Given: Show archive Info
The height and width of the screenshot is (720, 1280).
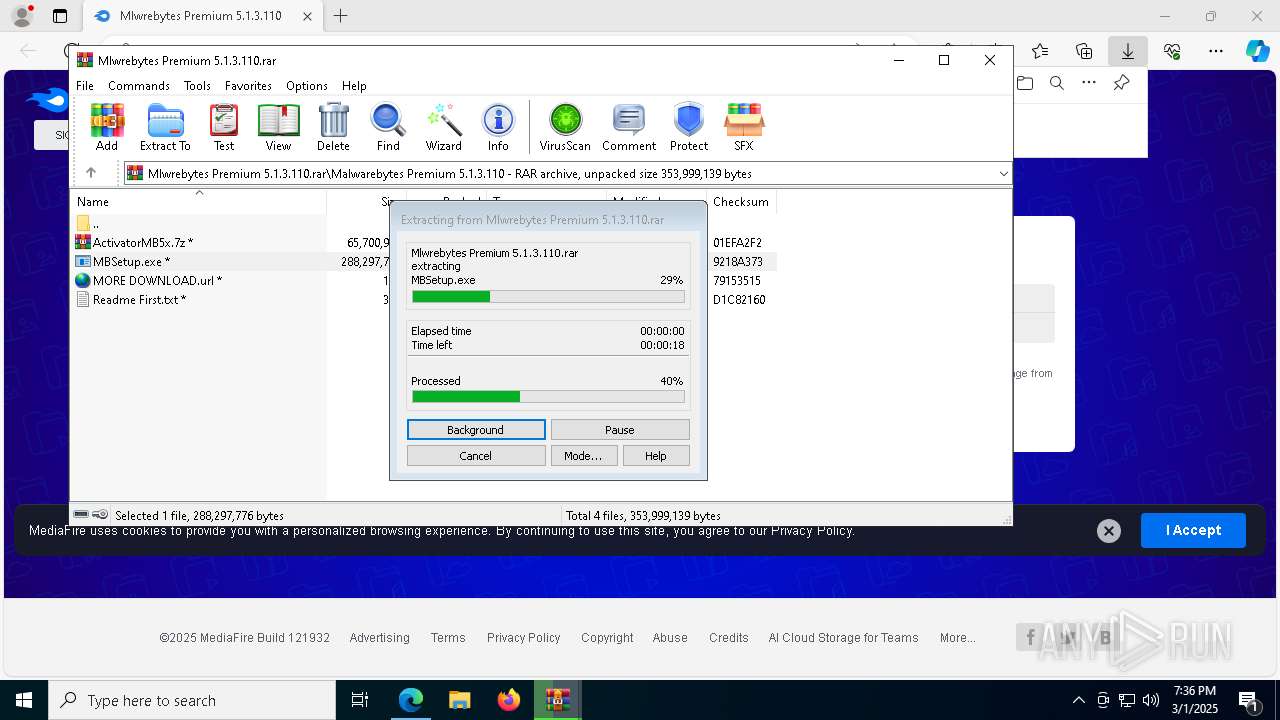Looking at the screenshot, I should coord(498,127).
